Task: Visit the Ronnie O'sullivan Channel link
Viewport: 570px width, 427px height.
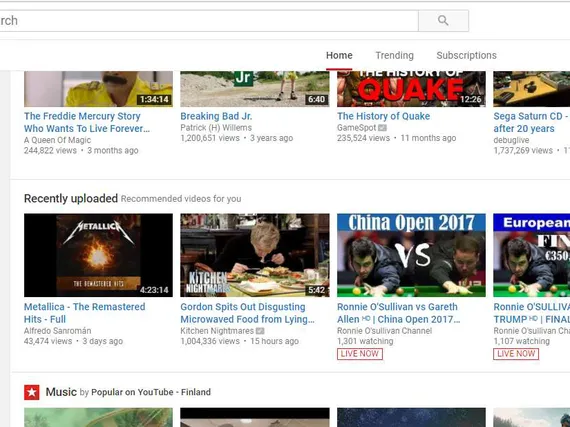Action: [384, 331]
